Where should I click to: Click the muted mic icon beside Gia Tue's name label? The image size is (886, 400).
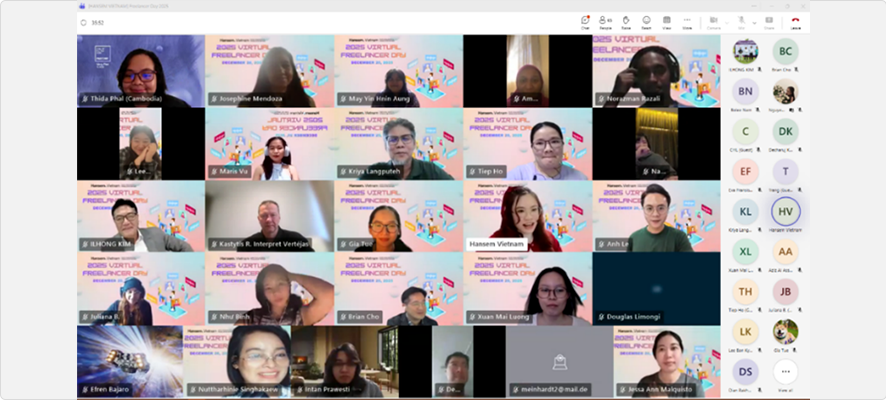click(x=343, y=245)
